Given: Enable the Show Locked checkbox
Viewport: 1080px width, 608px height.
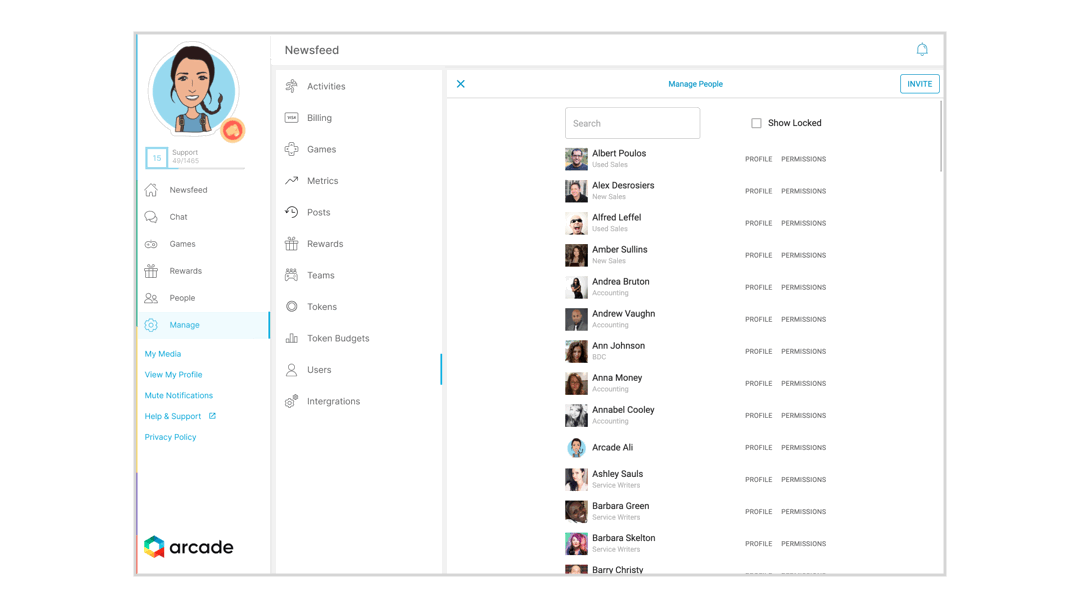Looking at the screenshot, I should [x=756, y=123].
